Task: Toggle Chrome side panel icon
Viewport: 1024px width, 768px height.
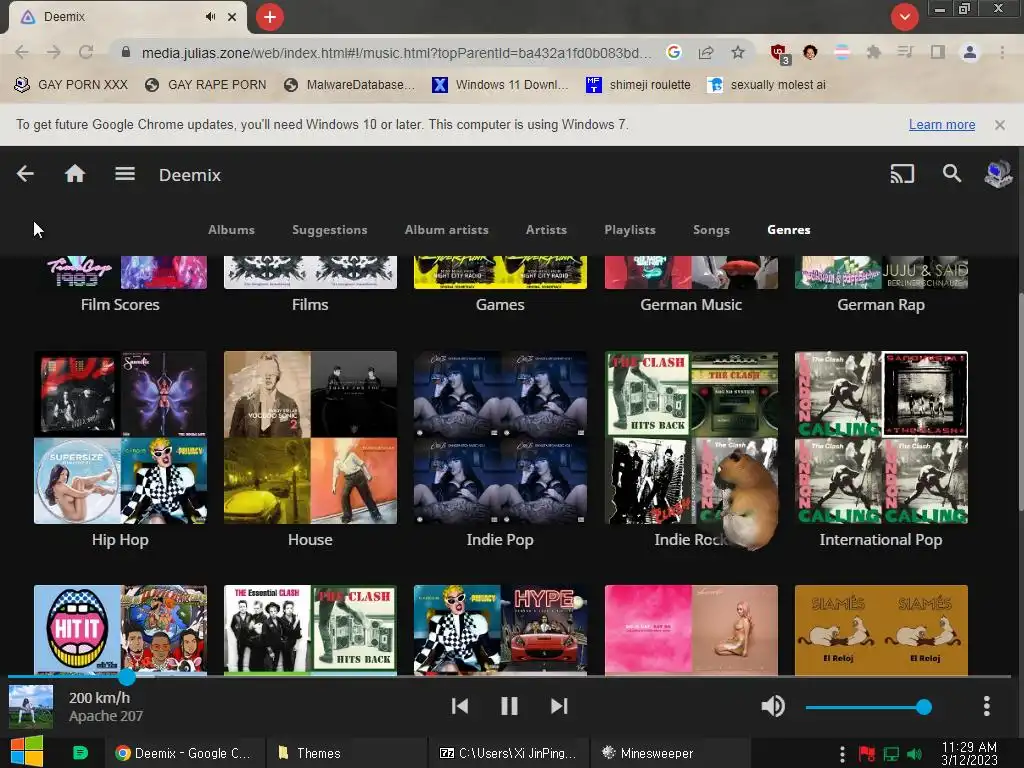Action: tap(938, 52)
